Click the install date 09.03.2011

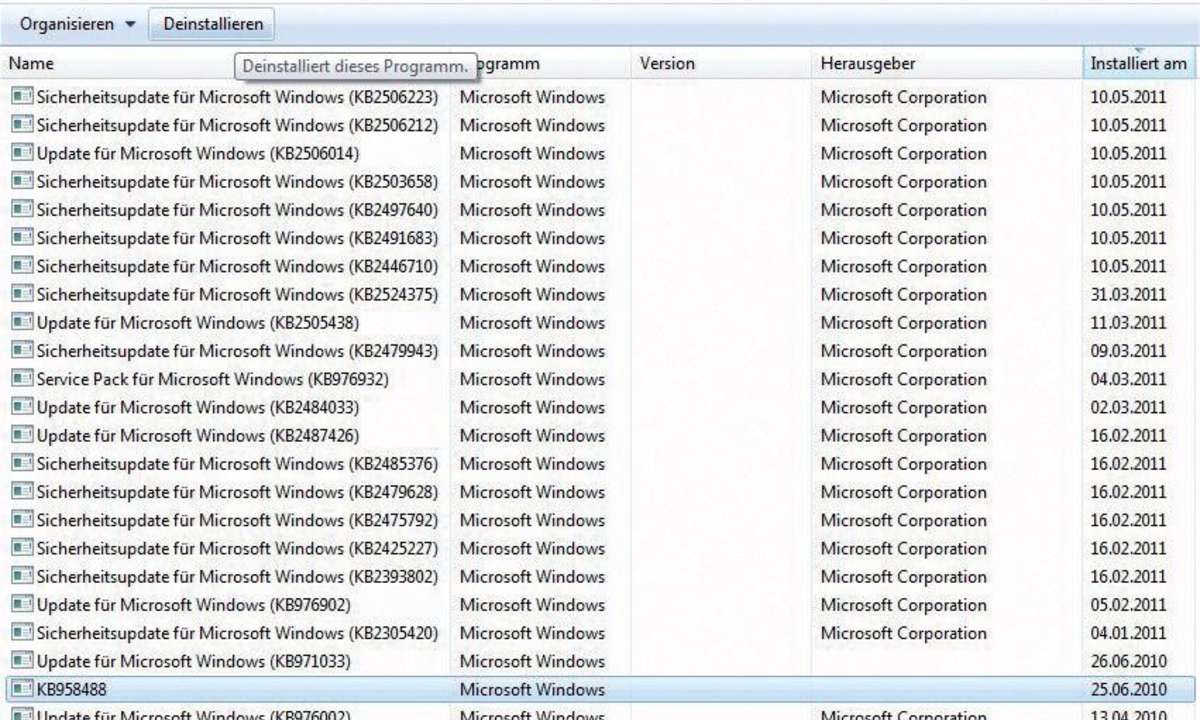(x=1128, y=350)
